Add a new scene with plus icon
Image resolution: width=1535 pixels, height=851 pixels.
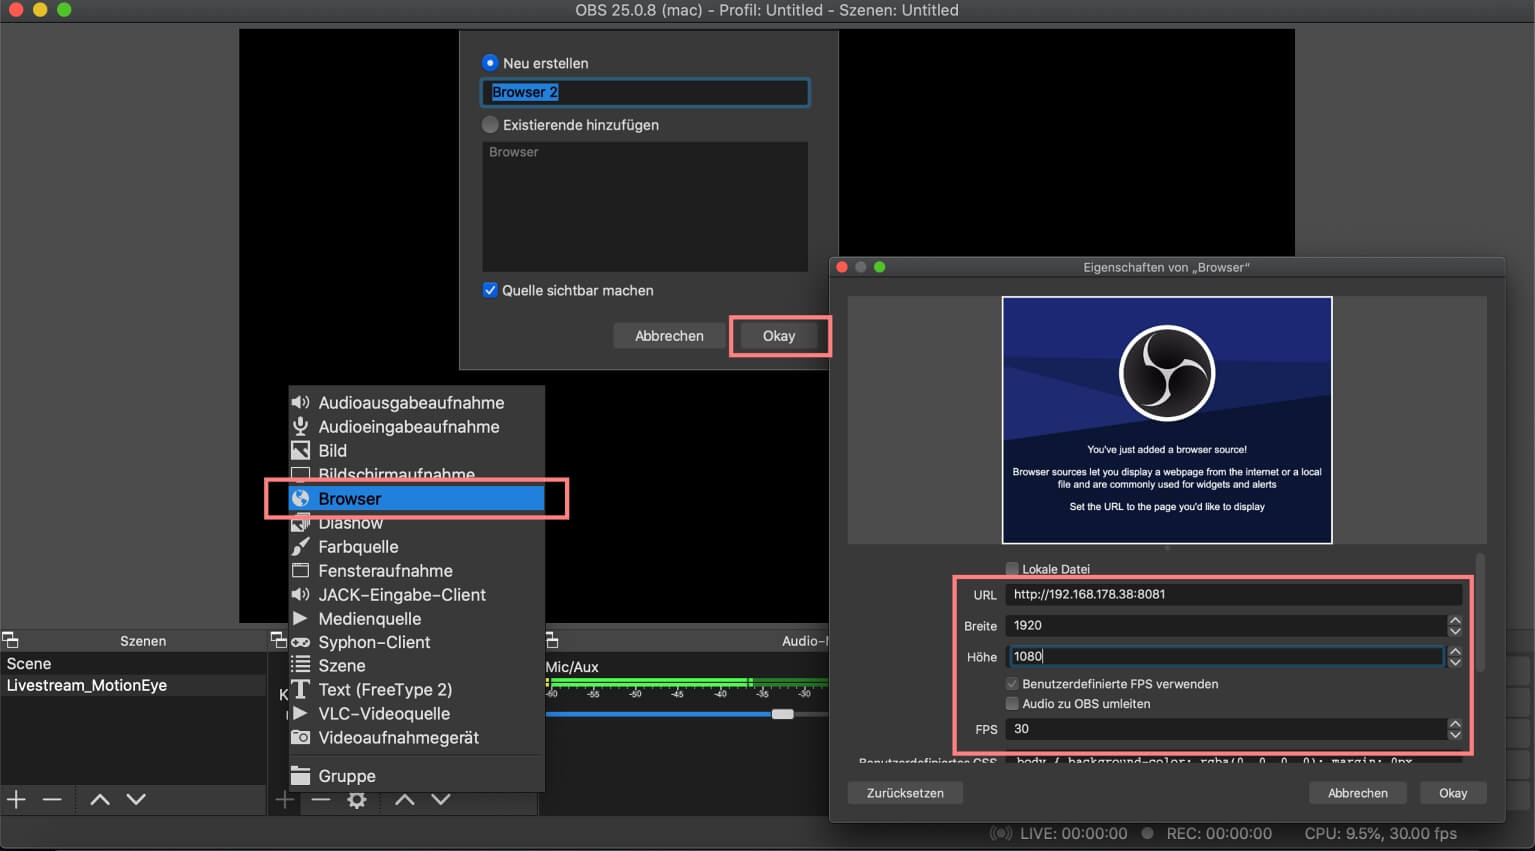coord(16,799)
